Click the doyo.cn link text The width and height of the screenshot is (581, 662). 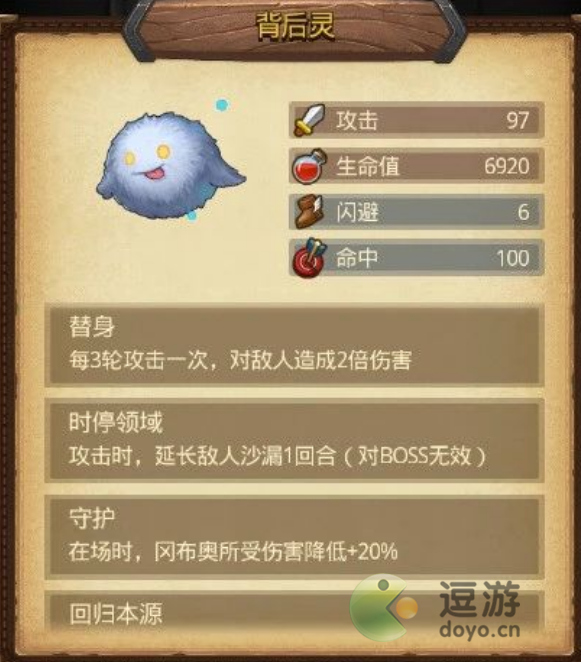tap(480, 630)
